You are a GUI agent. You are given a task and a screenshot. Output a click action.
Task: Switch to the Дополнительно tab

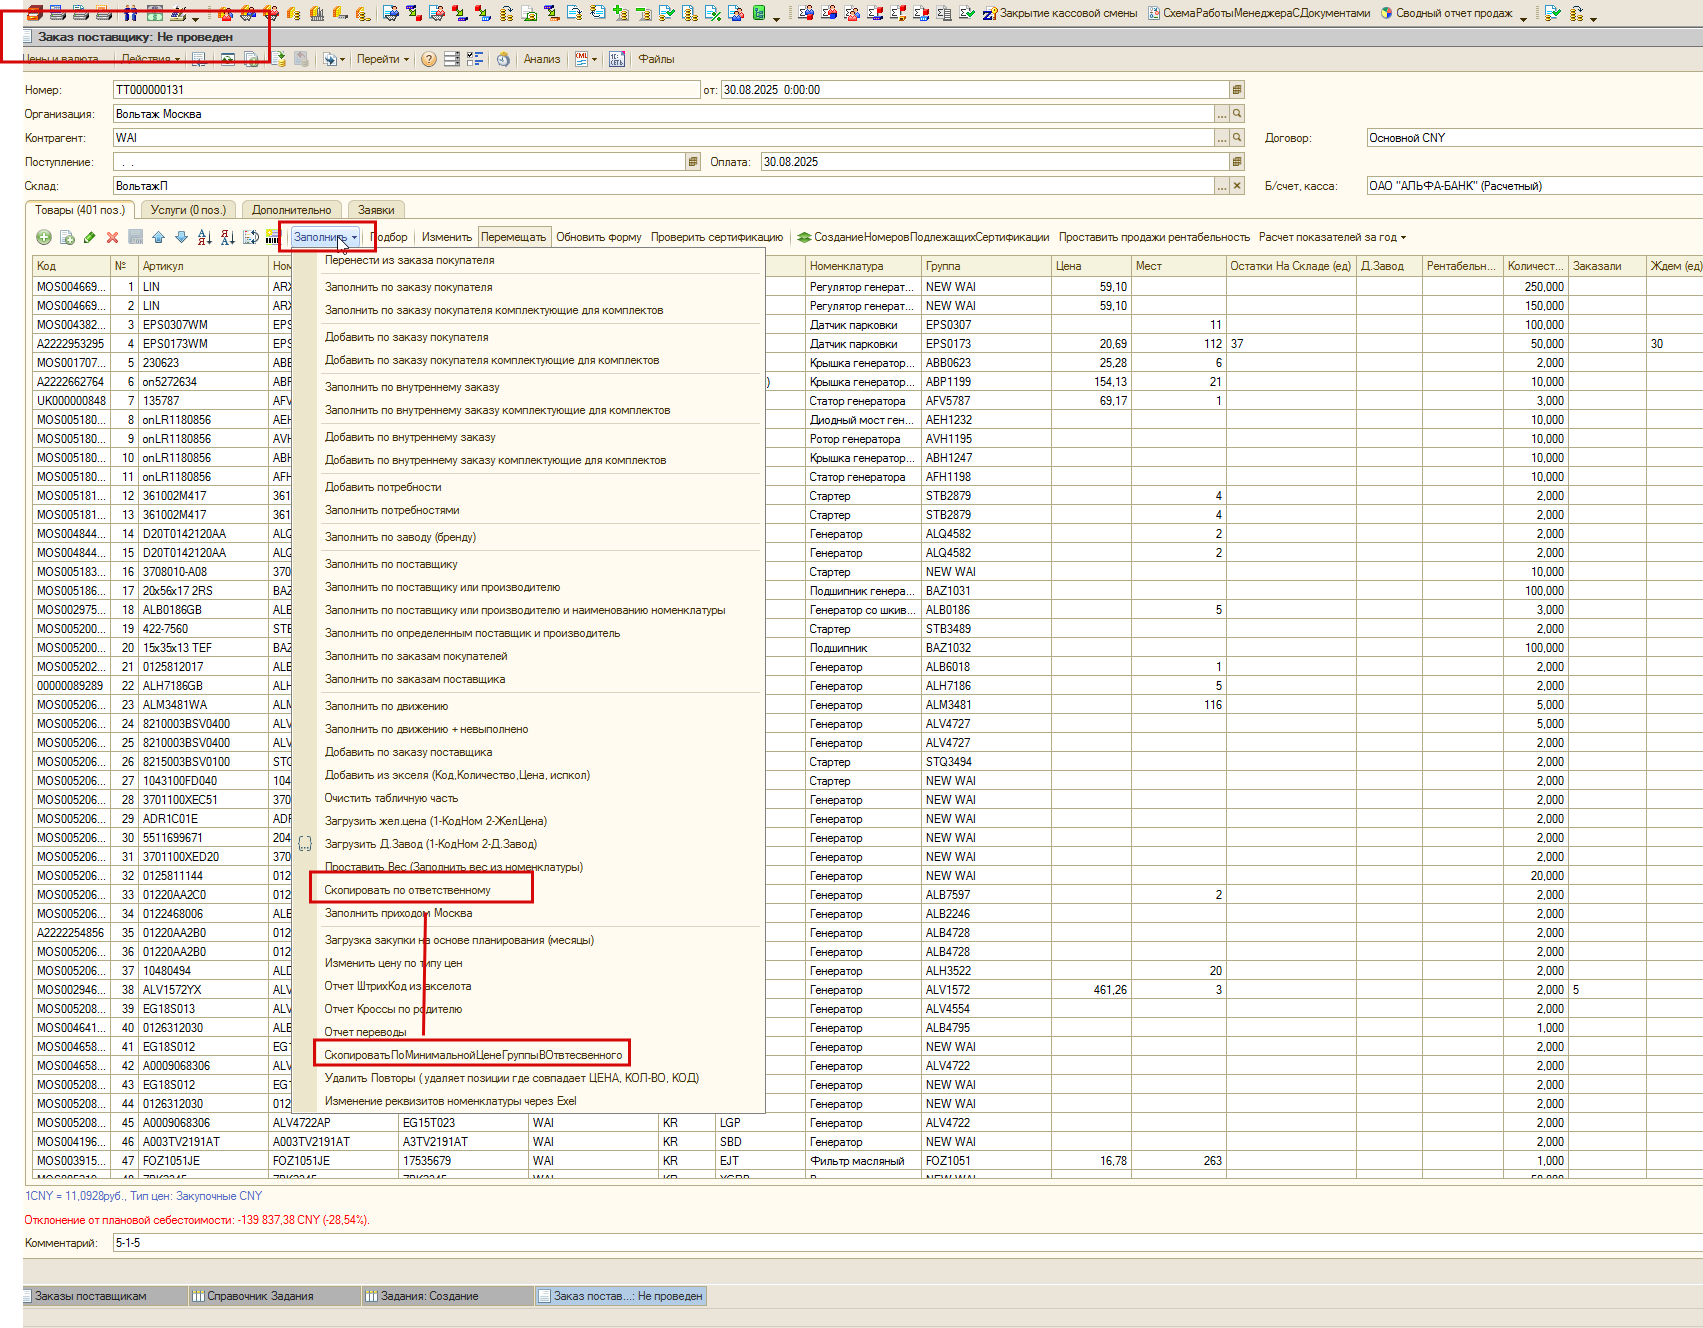(x=292, y=210)
